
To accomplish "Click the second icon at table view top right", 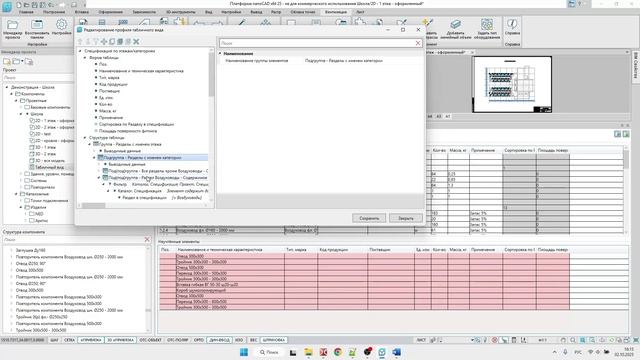I will pos(626,134).
